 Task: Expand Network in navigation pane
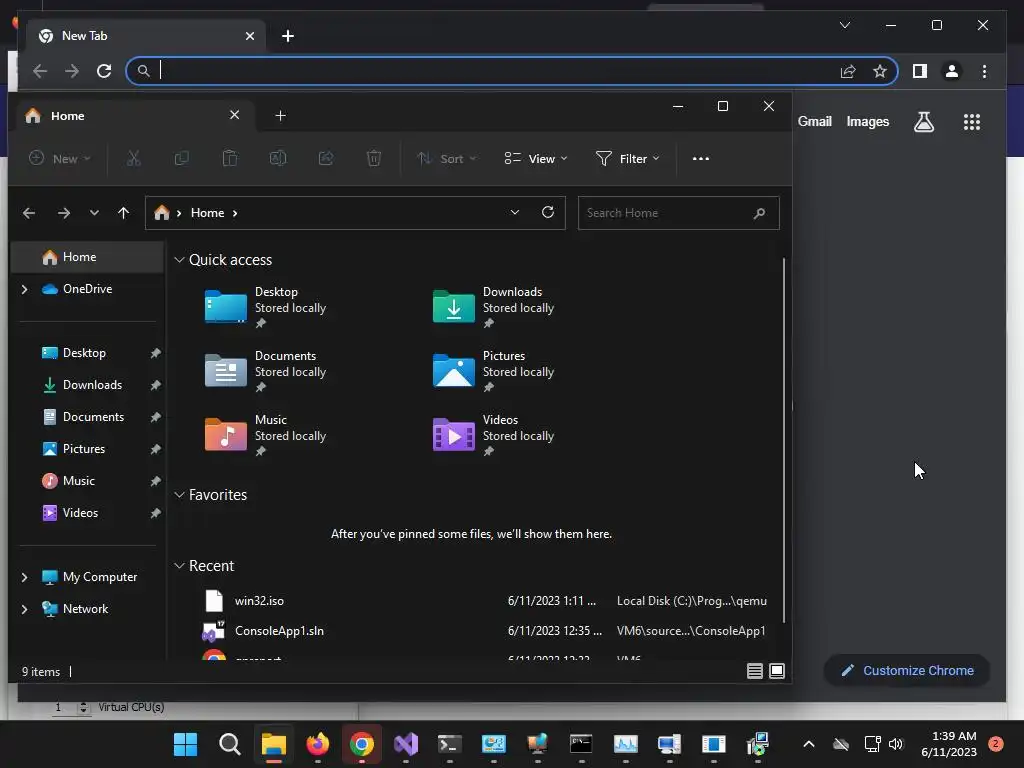tap(25, 609)
